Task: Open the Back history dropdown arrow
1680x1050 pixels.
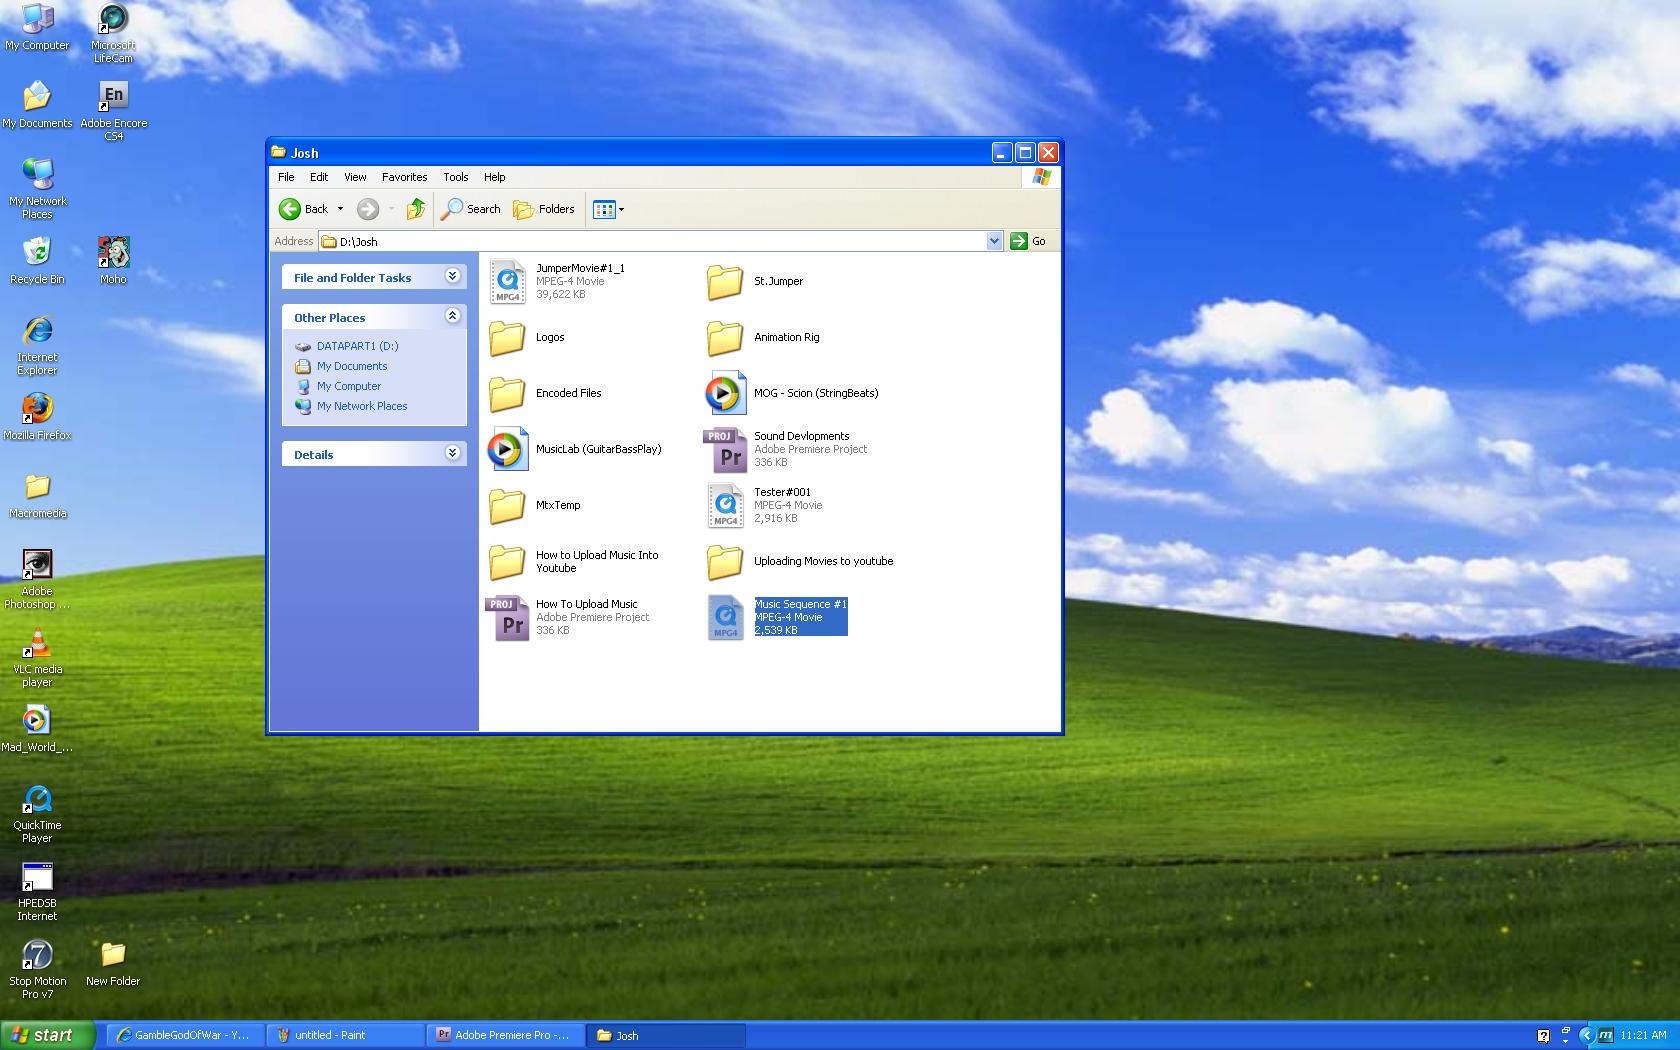Action: pyautogui.click(x=340, y=209)
